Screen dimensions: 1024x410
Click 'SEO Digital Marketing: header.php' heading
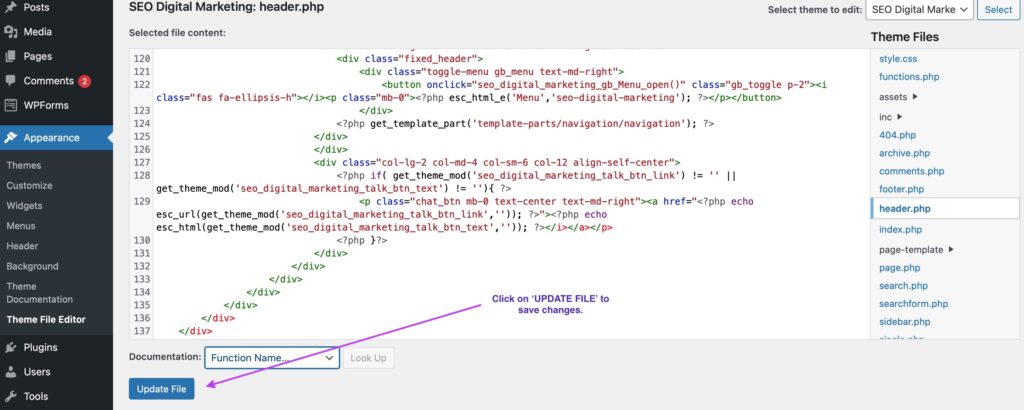tap(226, 8)
